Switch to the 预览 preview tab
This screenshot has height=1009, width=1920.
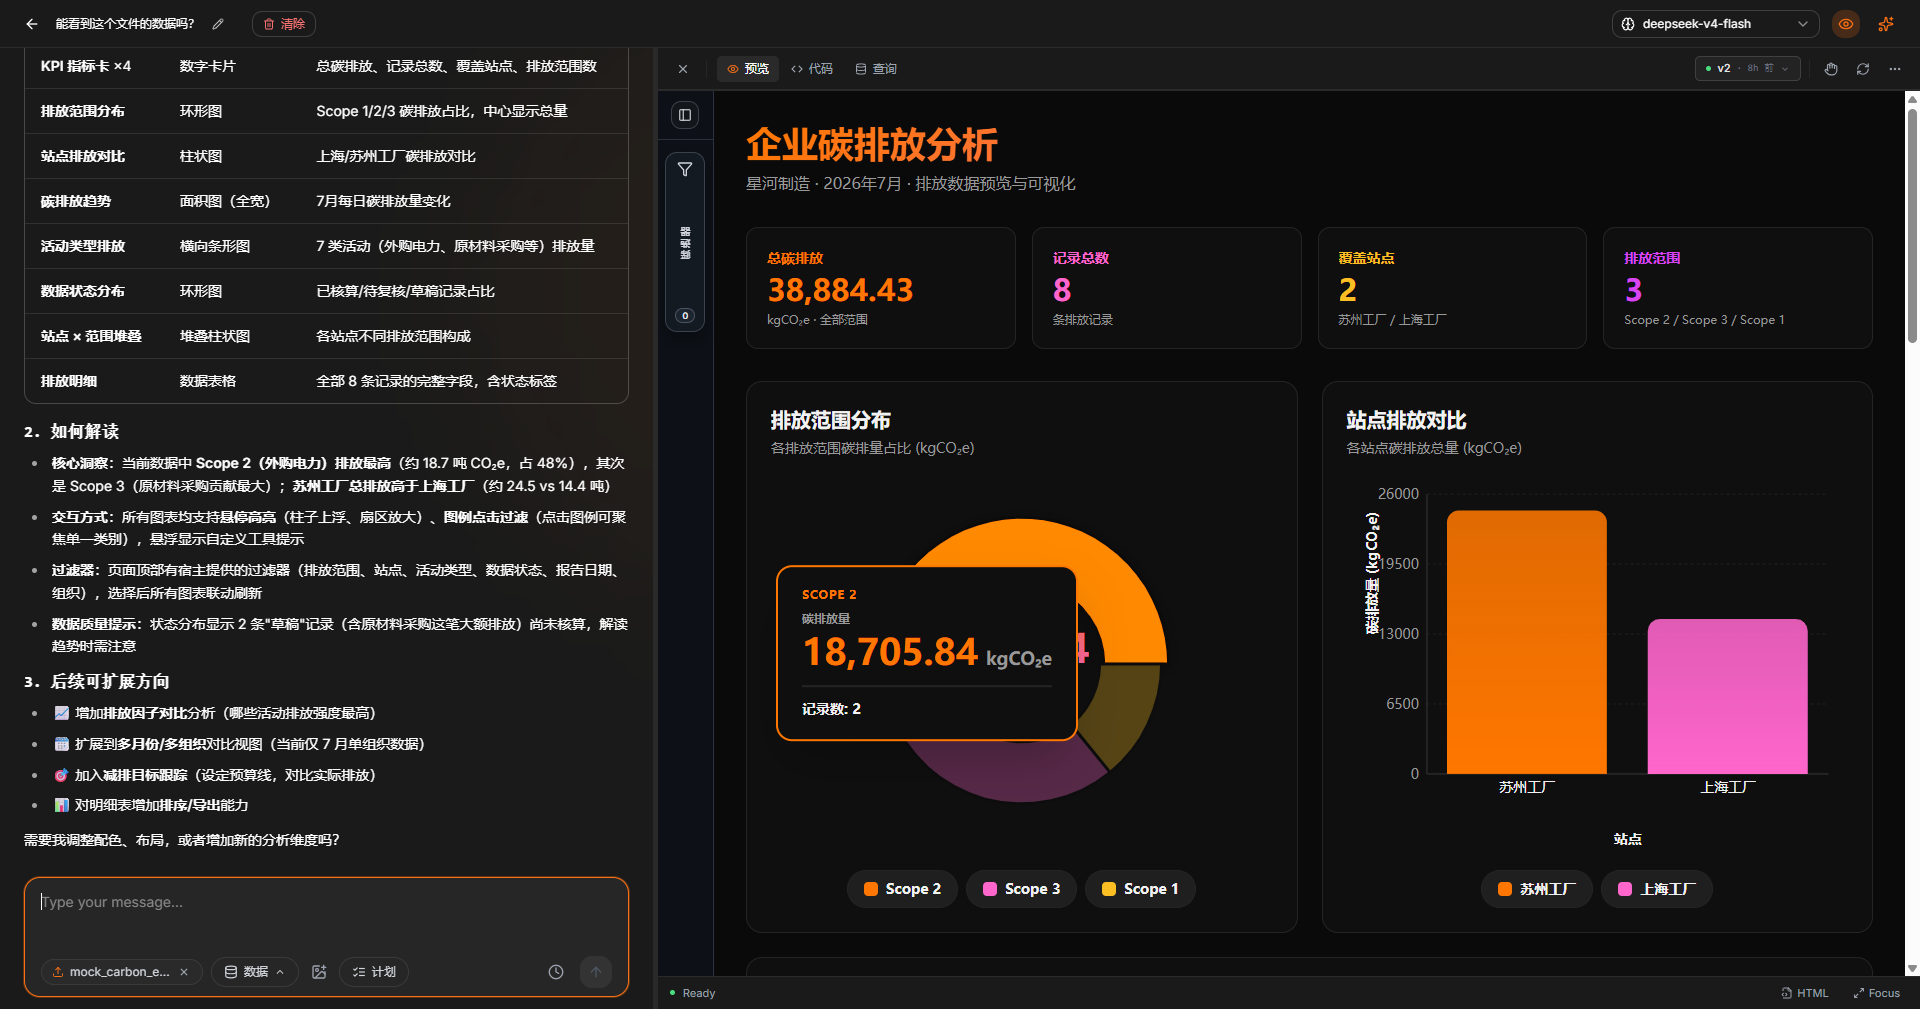(748, 69)
